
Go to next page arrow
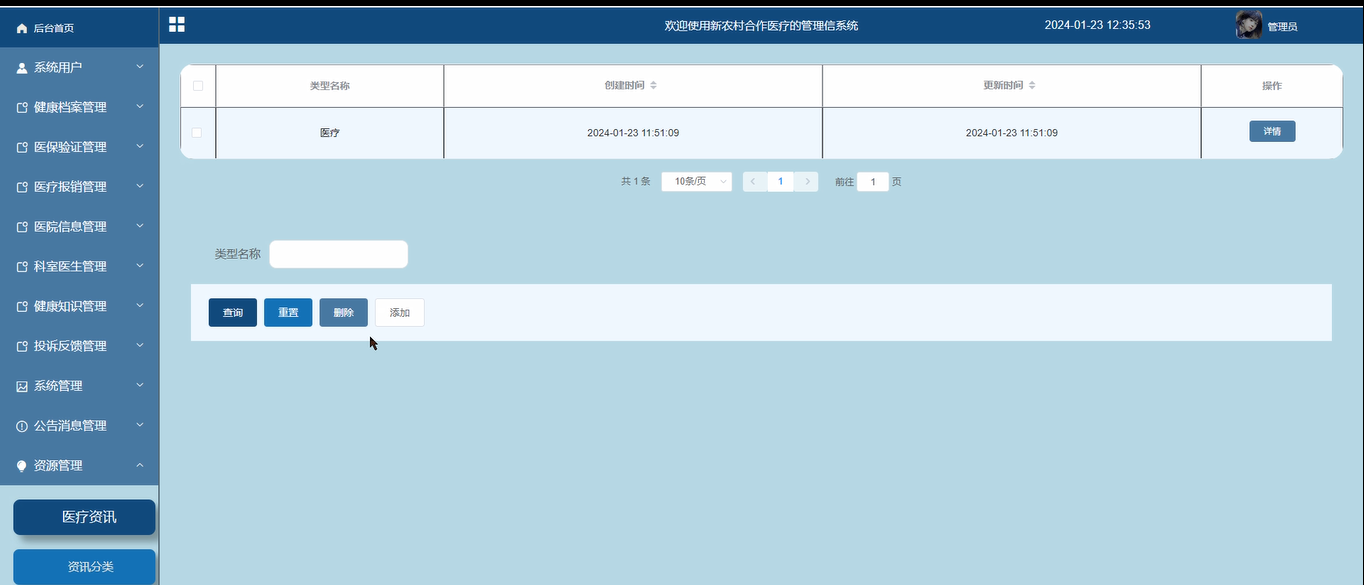pyautogui.click(x=807, y=182)
